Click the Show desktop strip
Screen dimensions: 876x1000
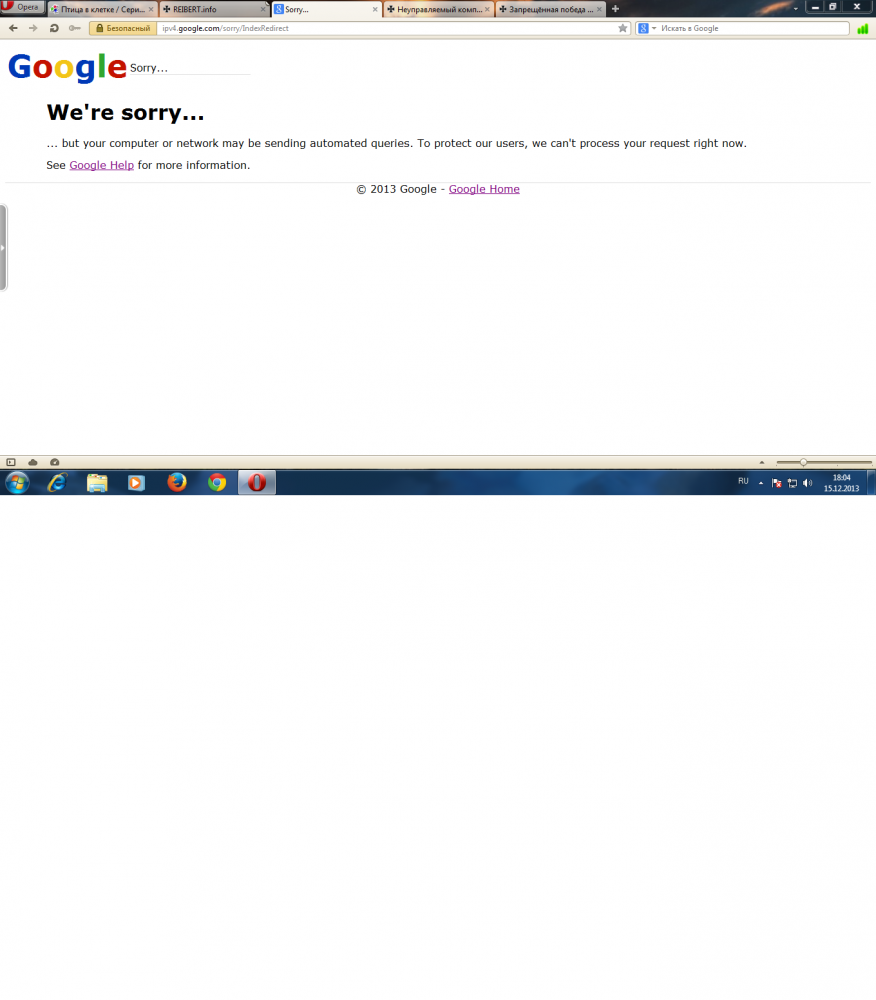(x=872, y=483)
